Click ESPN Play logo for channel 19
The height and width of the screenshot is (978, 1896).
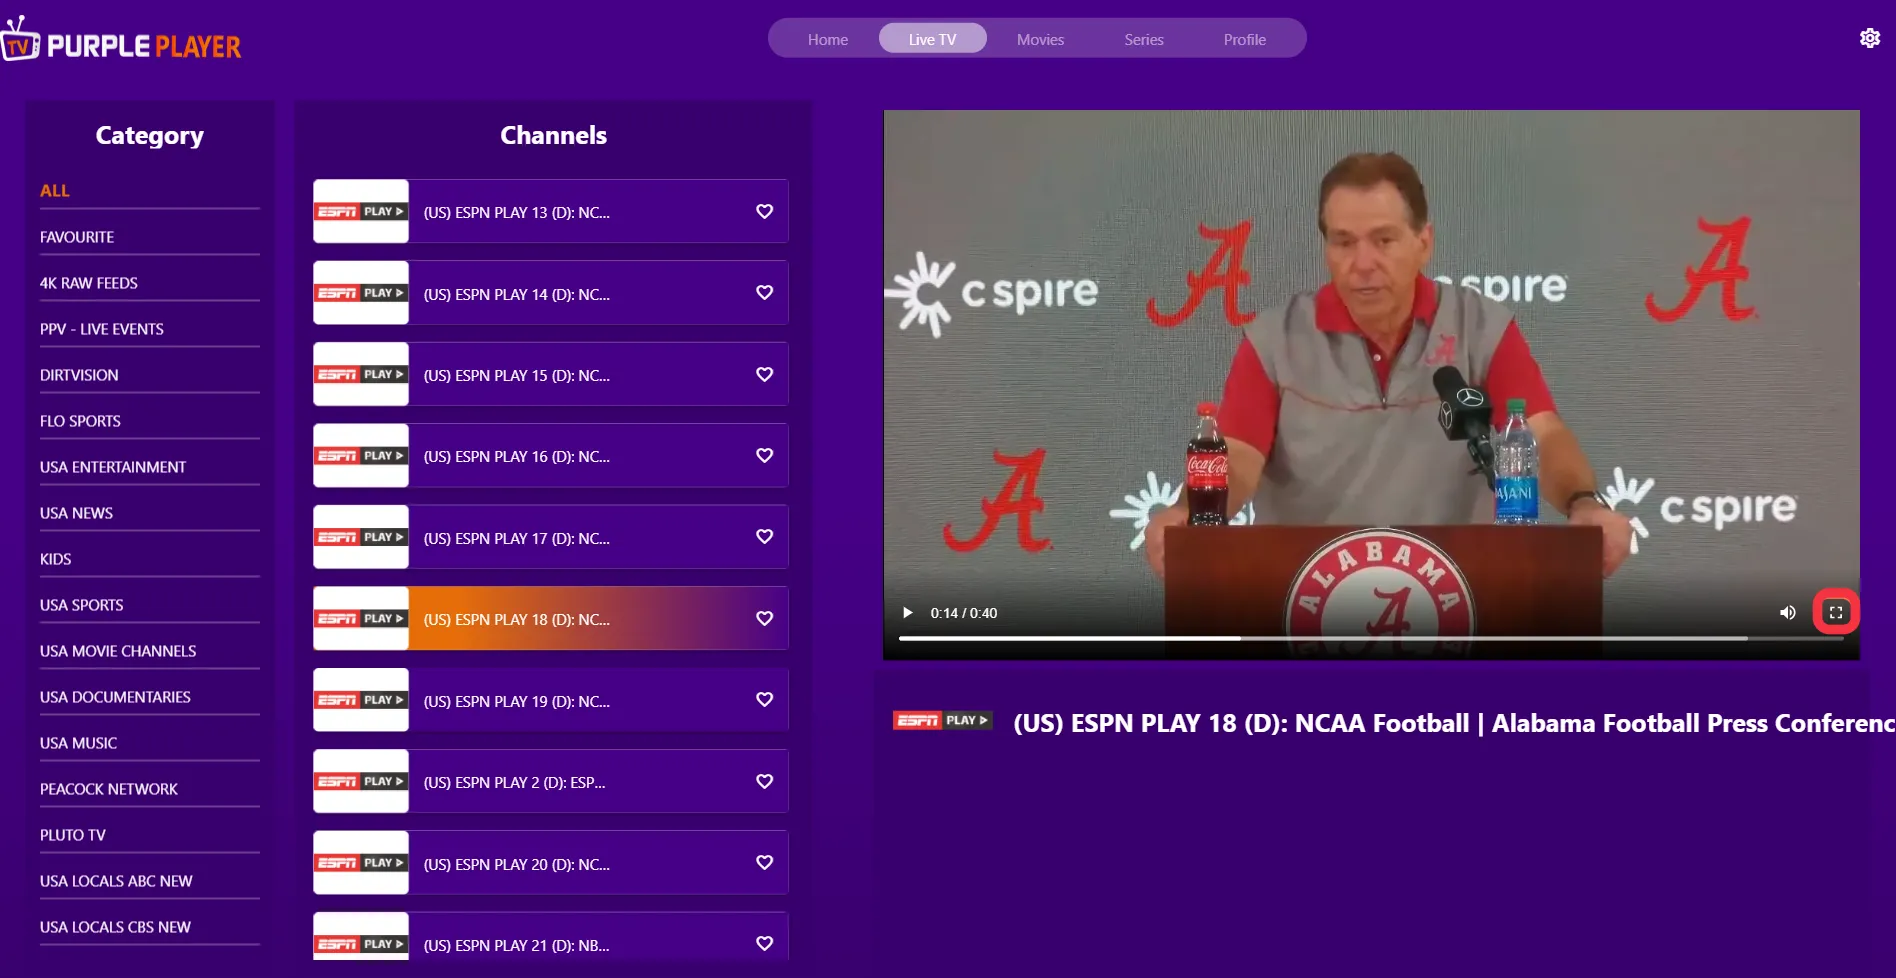(361, 700)
